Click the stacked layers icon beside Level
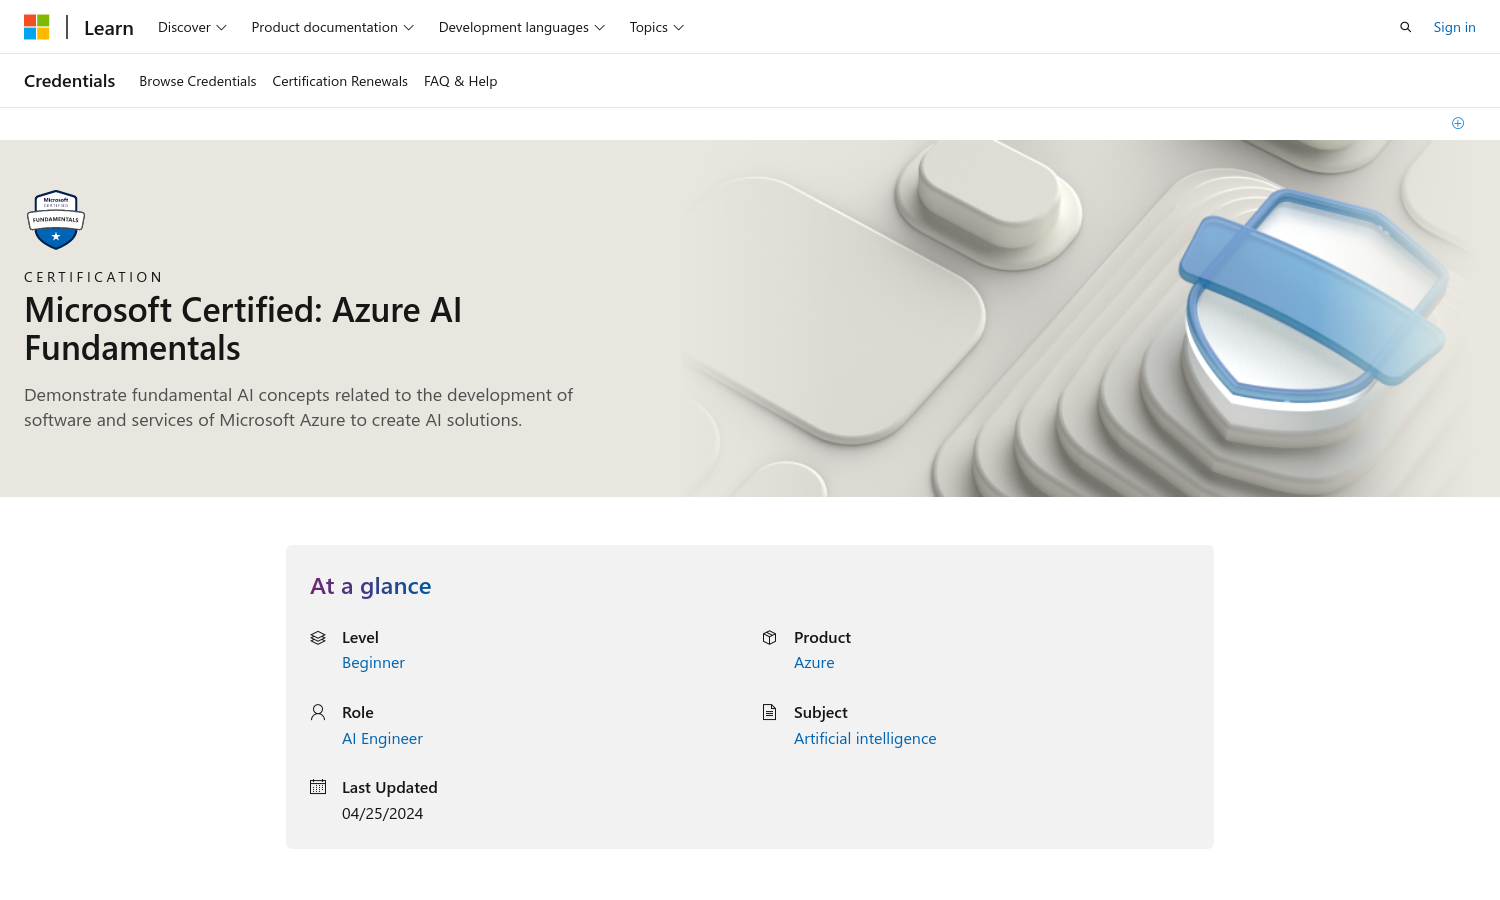The width and height of the screenshot is (1500, 900). click(x=318, y=637)
